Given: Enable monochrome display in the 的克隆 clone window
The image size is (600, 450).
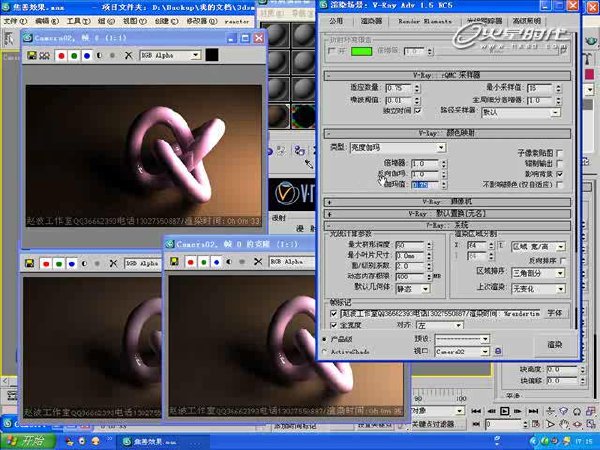Looking at the screenshot, I should (242, 262).
